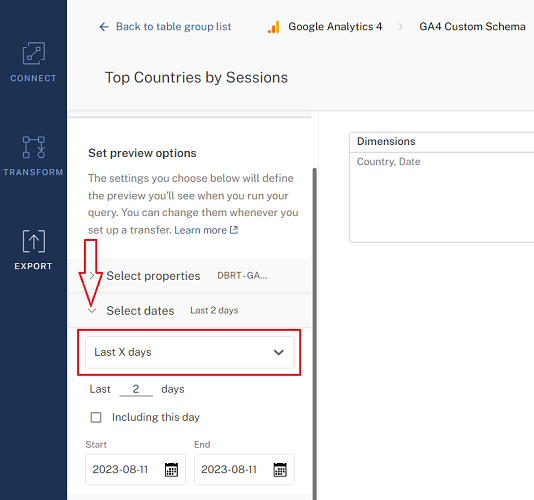Click the number of days field

pos(136,389)
